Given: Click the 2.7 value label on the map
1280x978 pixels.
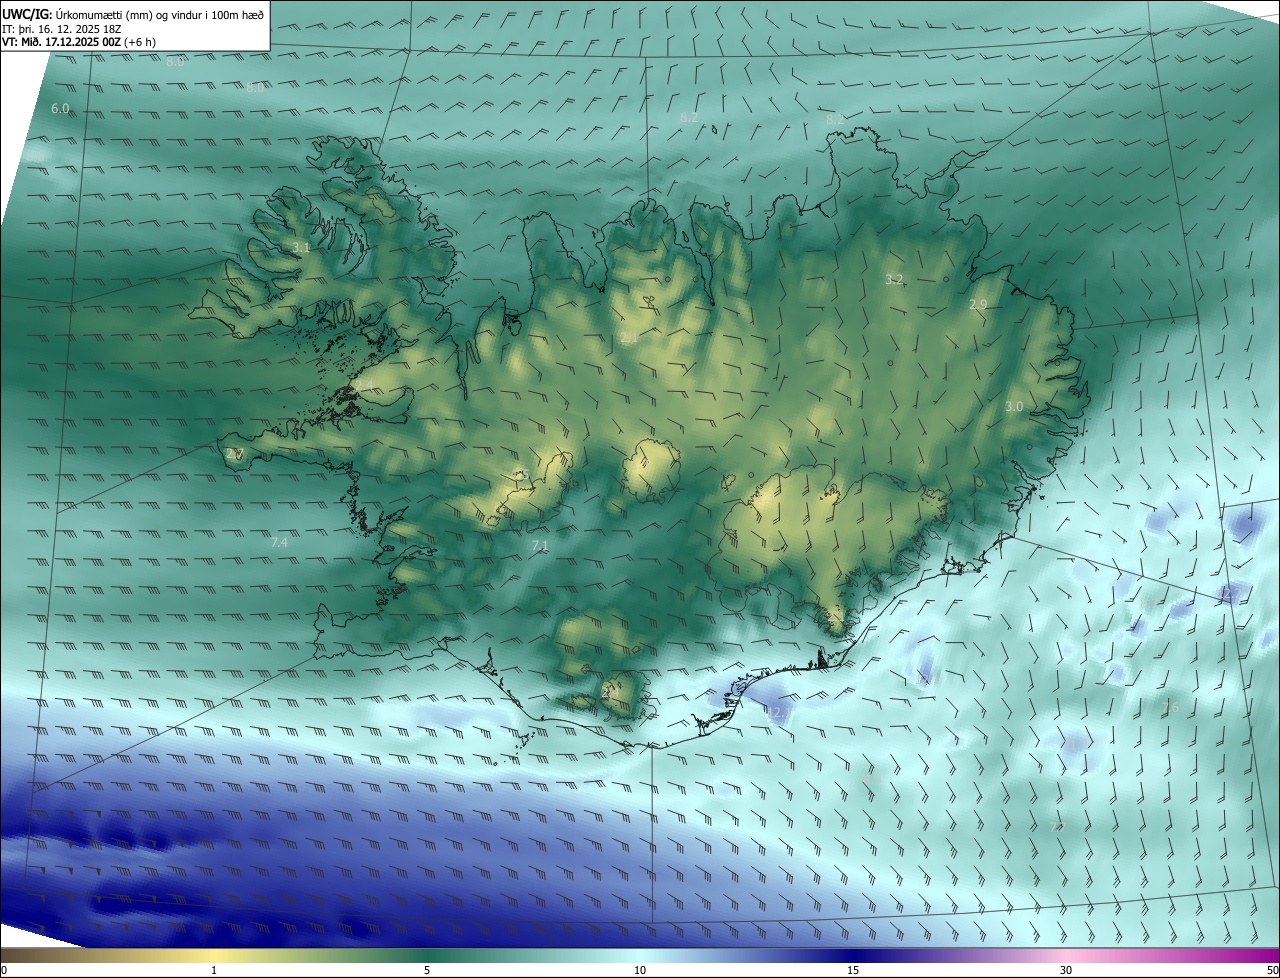Looking at the screenshot, I should pyautogui.click(x=235, y=454).
